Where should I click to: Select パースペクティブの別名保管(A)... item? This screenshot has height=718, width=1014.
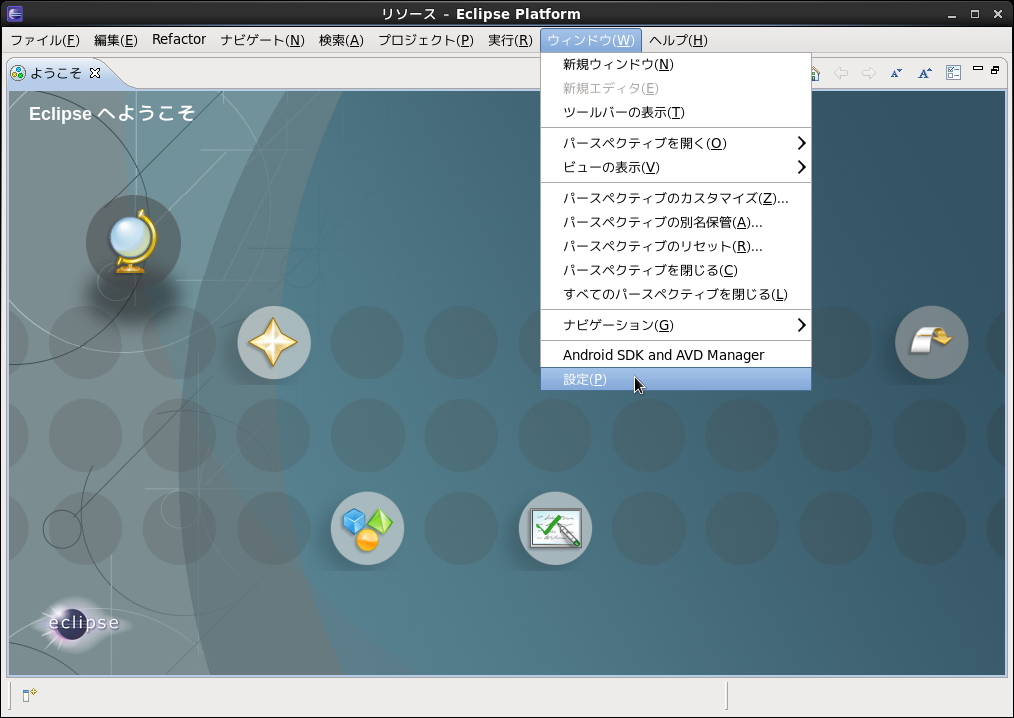tap(676, 222)
